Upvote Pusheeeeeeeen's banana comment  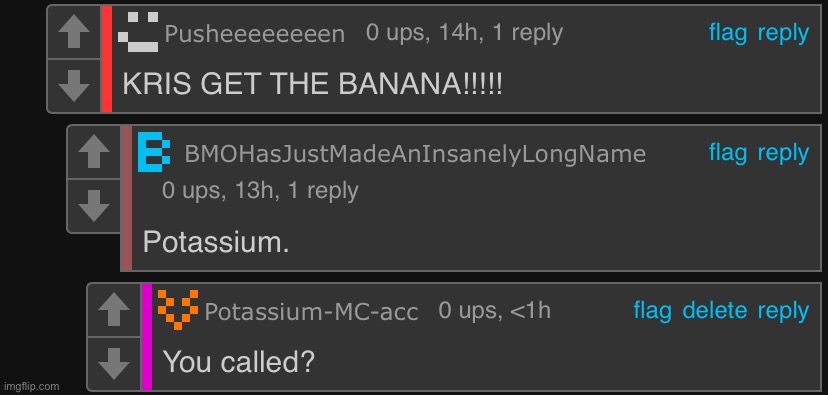(x=74, y=33)
